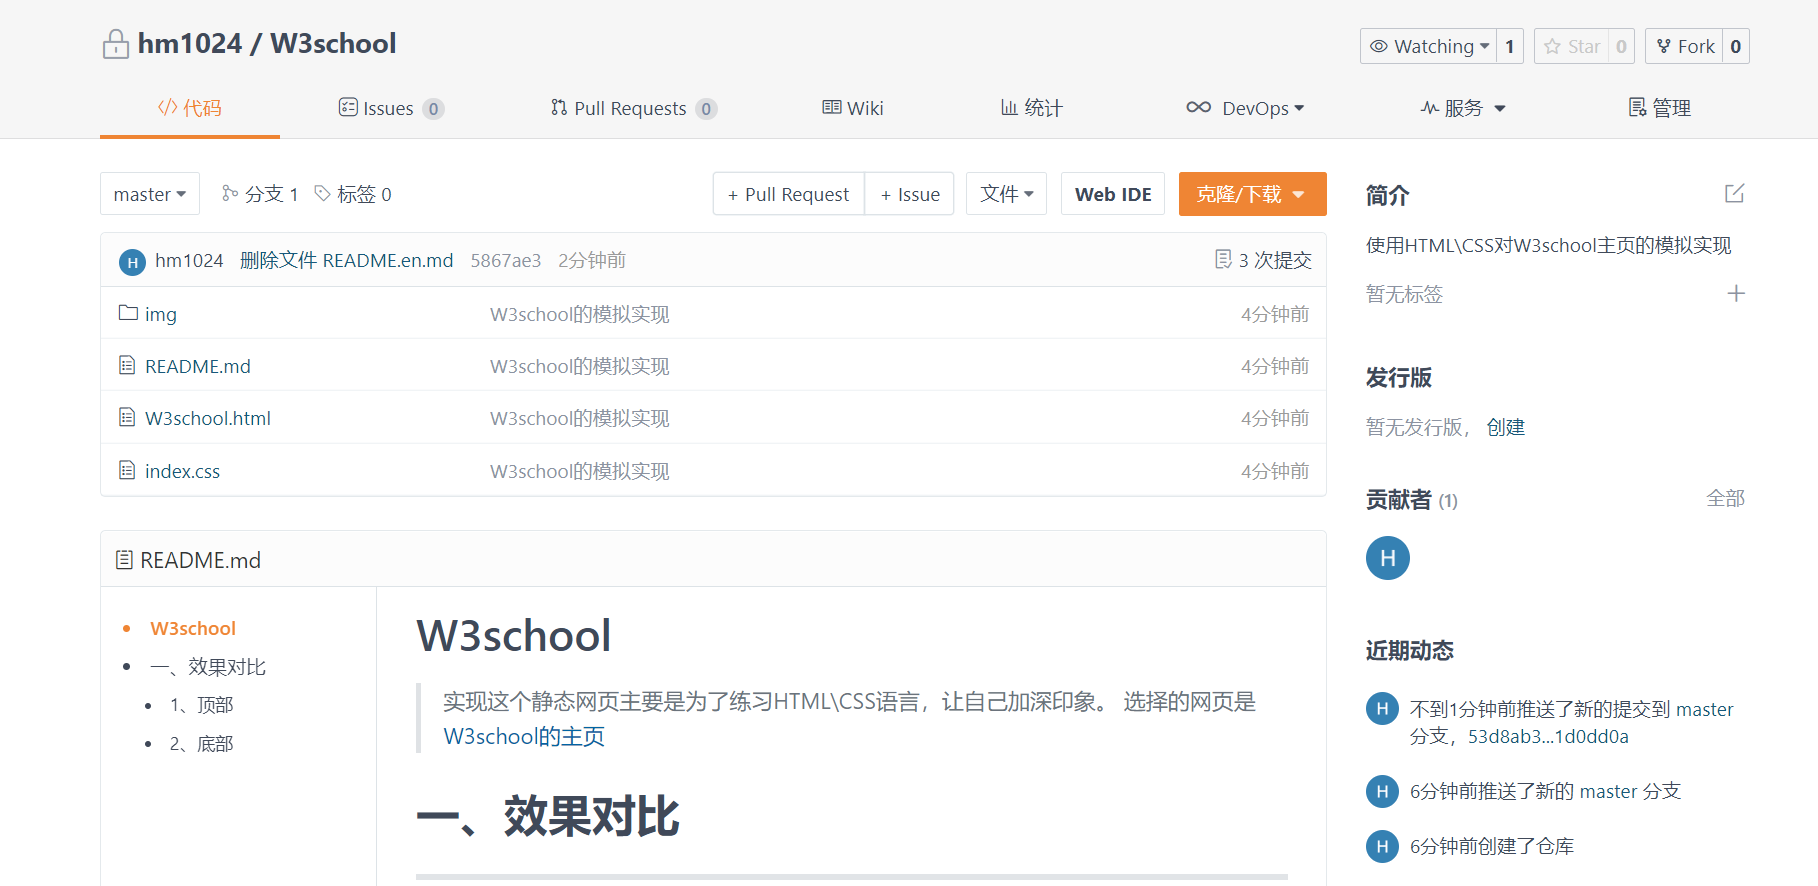Open the W3school repository title link
The height and width of the screenshot is (886, 1818).
(x=333, y=44)
